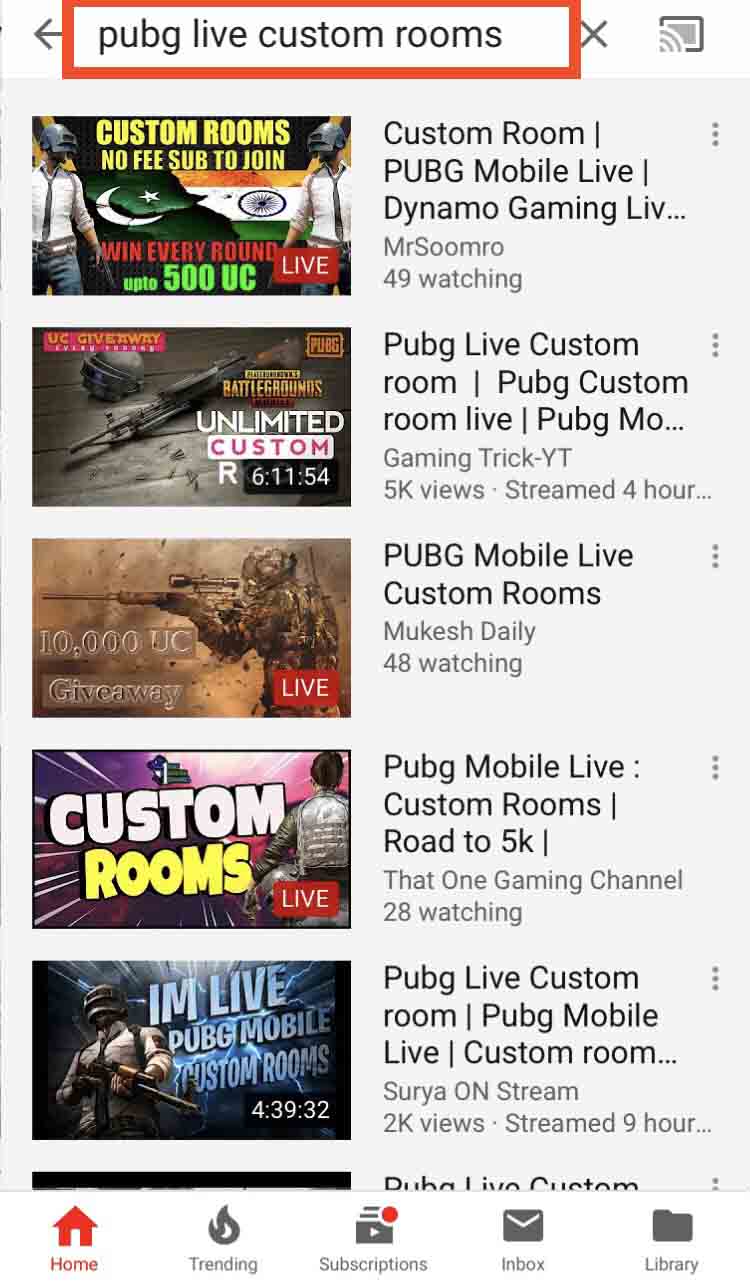This screenshot has height=1284, width=750.
Task: Open the Subscriptions icon with red dot
Action: click(374, 1226)
